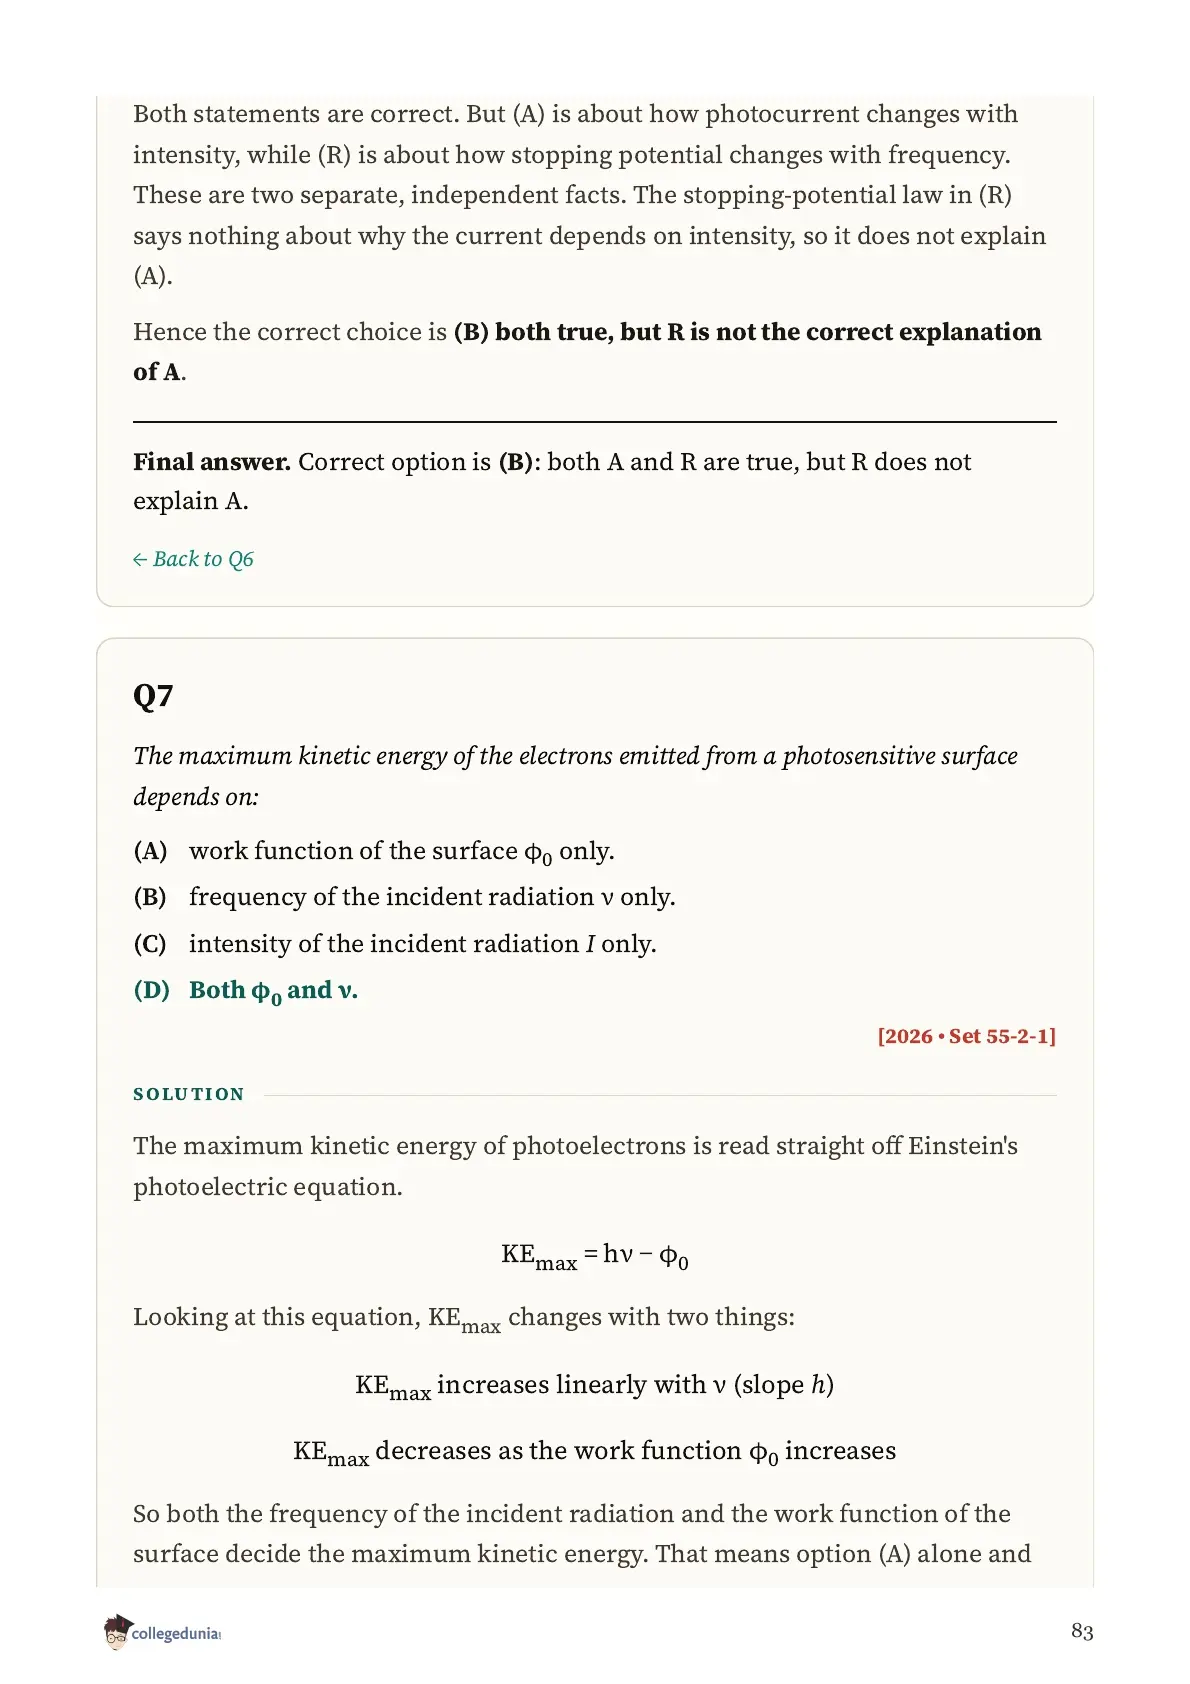Click the SOLUTION section label

[x=189, y=1094]
